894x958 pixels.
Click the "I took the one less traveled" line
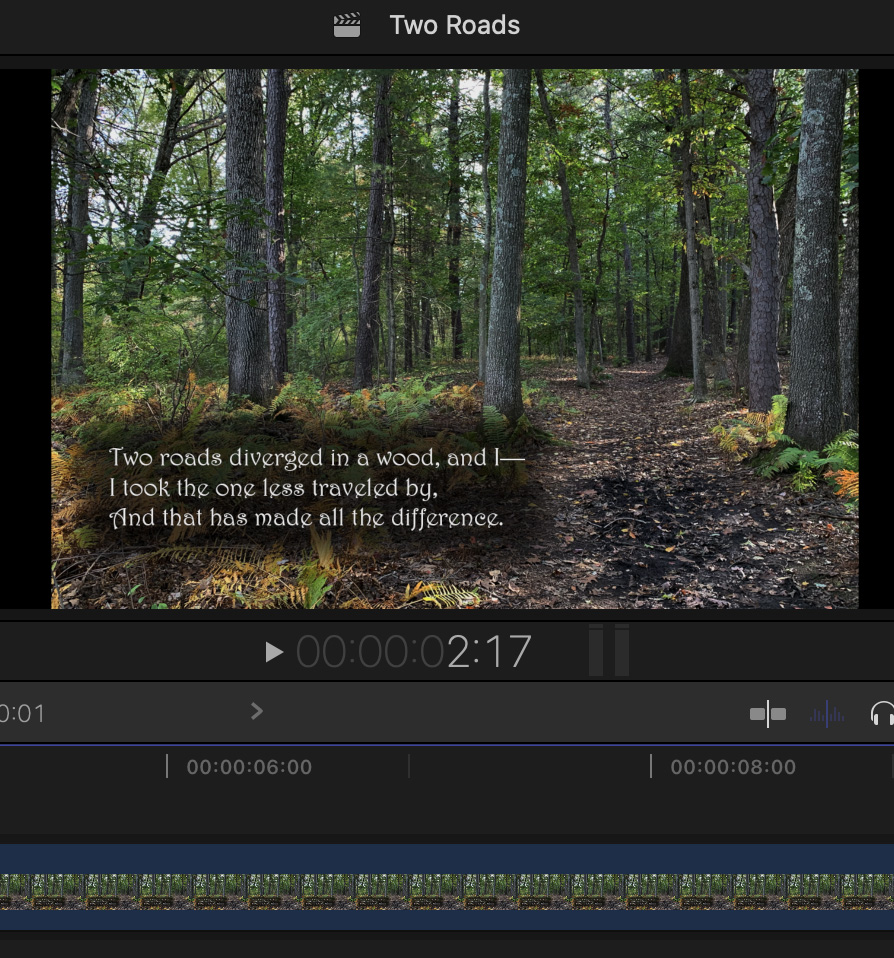273,489
